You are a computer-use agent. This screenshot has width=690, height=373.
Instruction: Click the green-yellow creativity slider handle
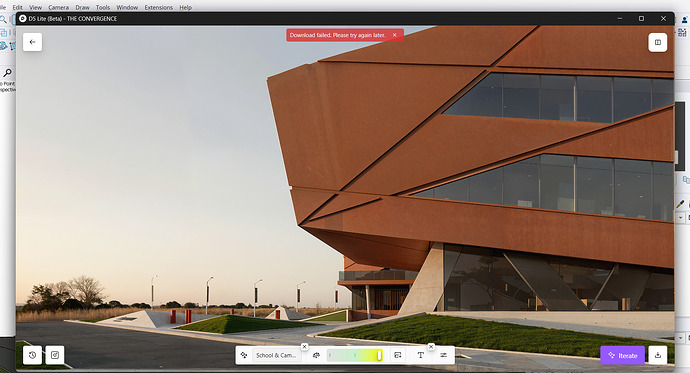click(379, 355)
